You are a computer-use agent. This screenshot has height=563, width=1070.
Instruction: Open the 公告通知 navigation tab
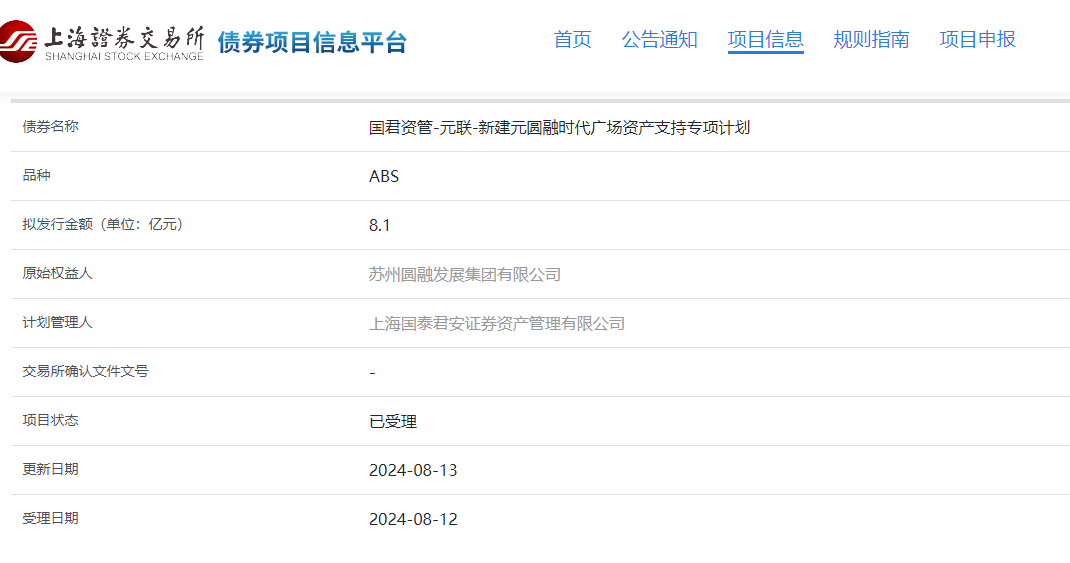point(659,40)
